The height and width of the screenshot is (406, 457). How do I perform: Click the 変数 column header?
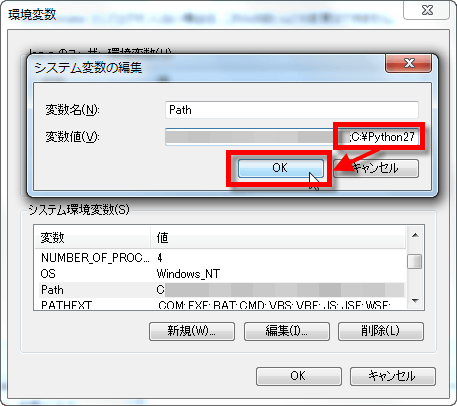[x=93, y=238]
